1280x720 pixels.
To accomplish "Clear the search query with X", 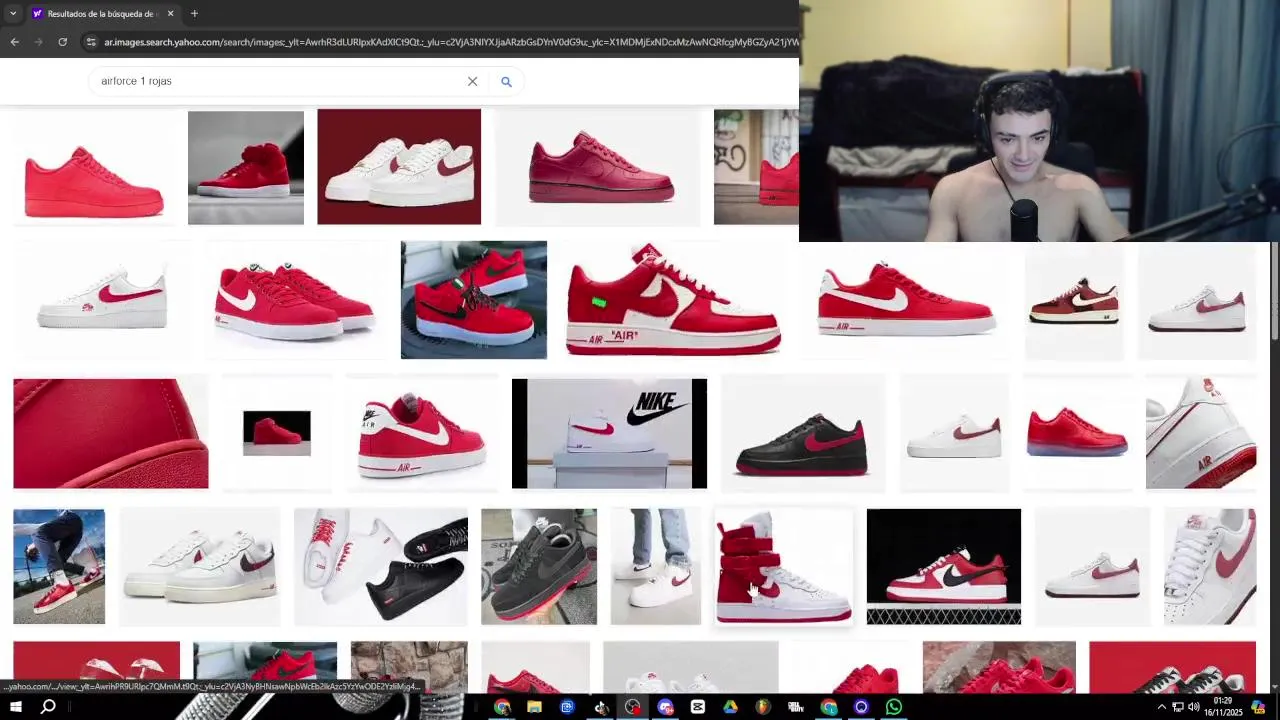I will pyautogui.click(x=472, y=81).
